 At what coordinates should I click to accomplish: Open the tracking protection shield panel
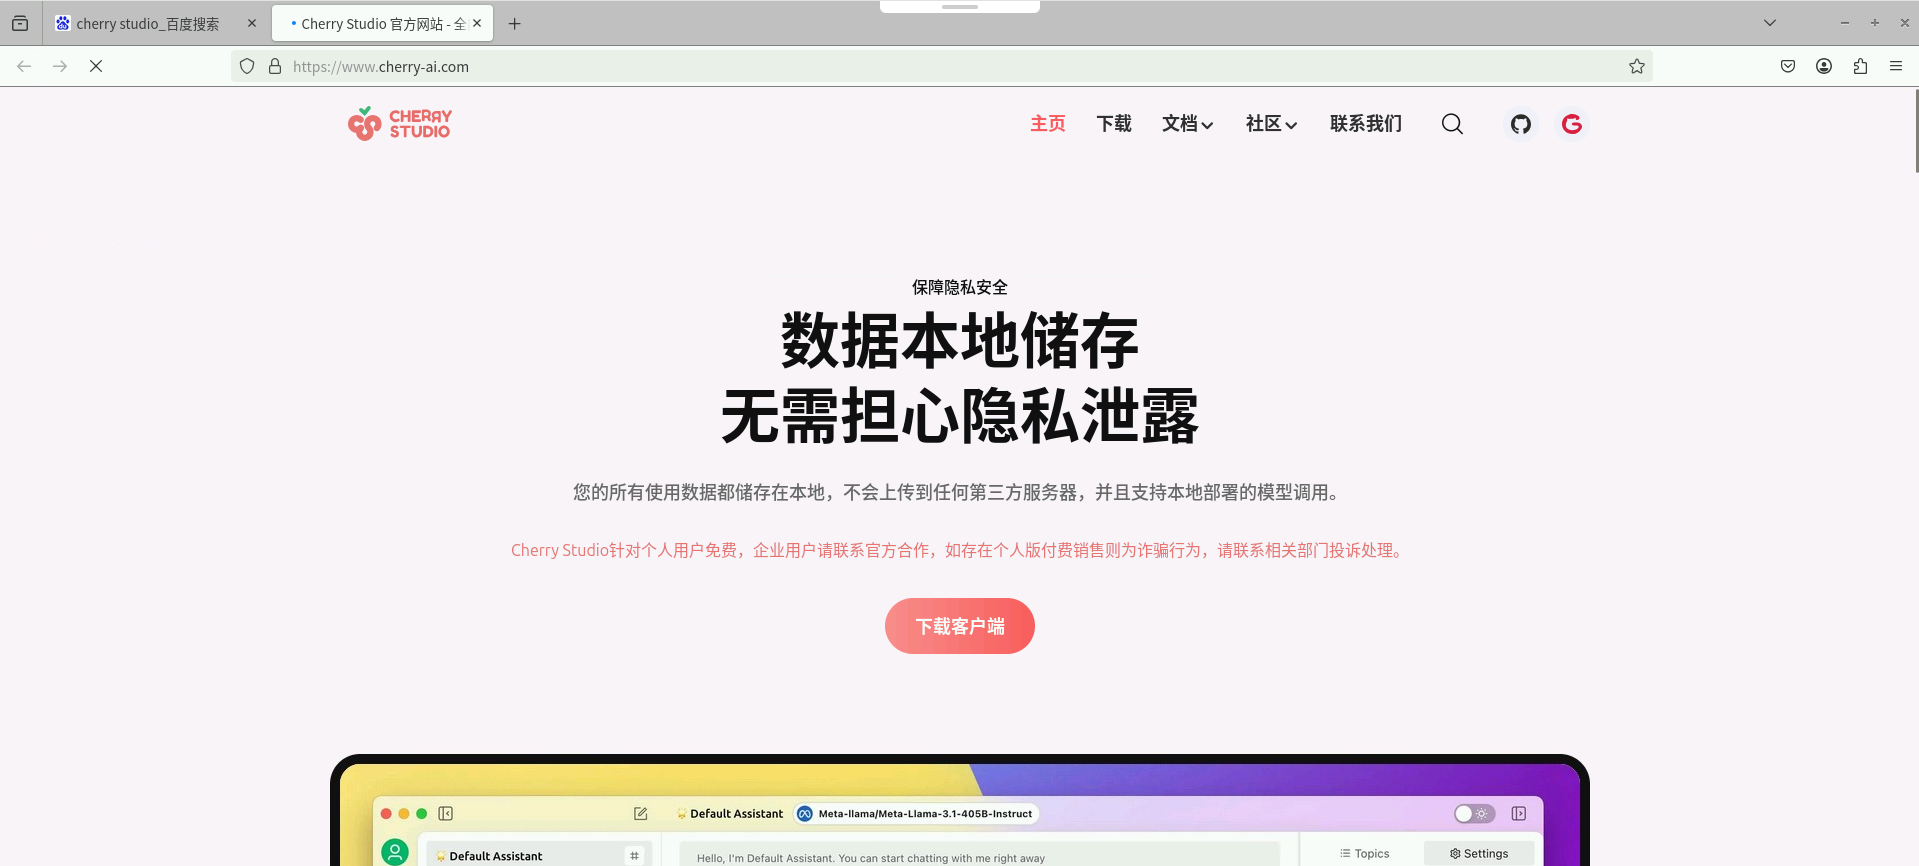point(247,66)
